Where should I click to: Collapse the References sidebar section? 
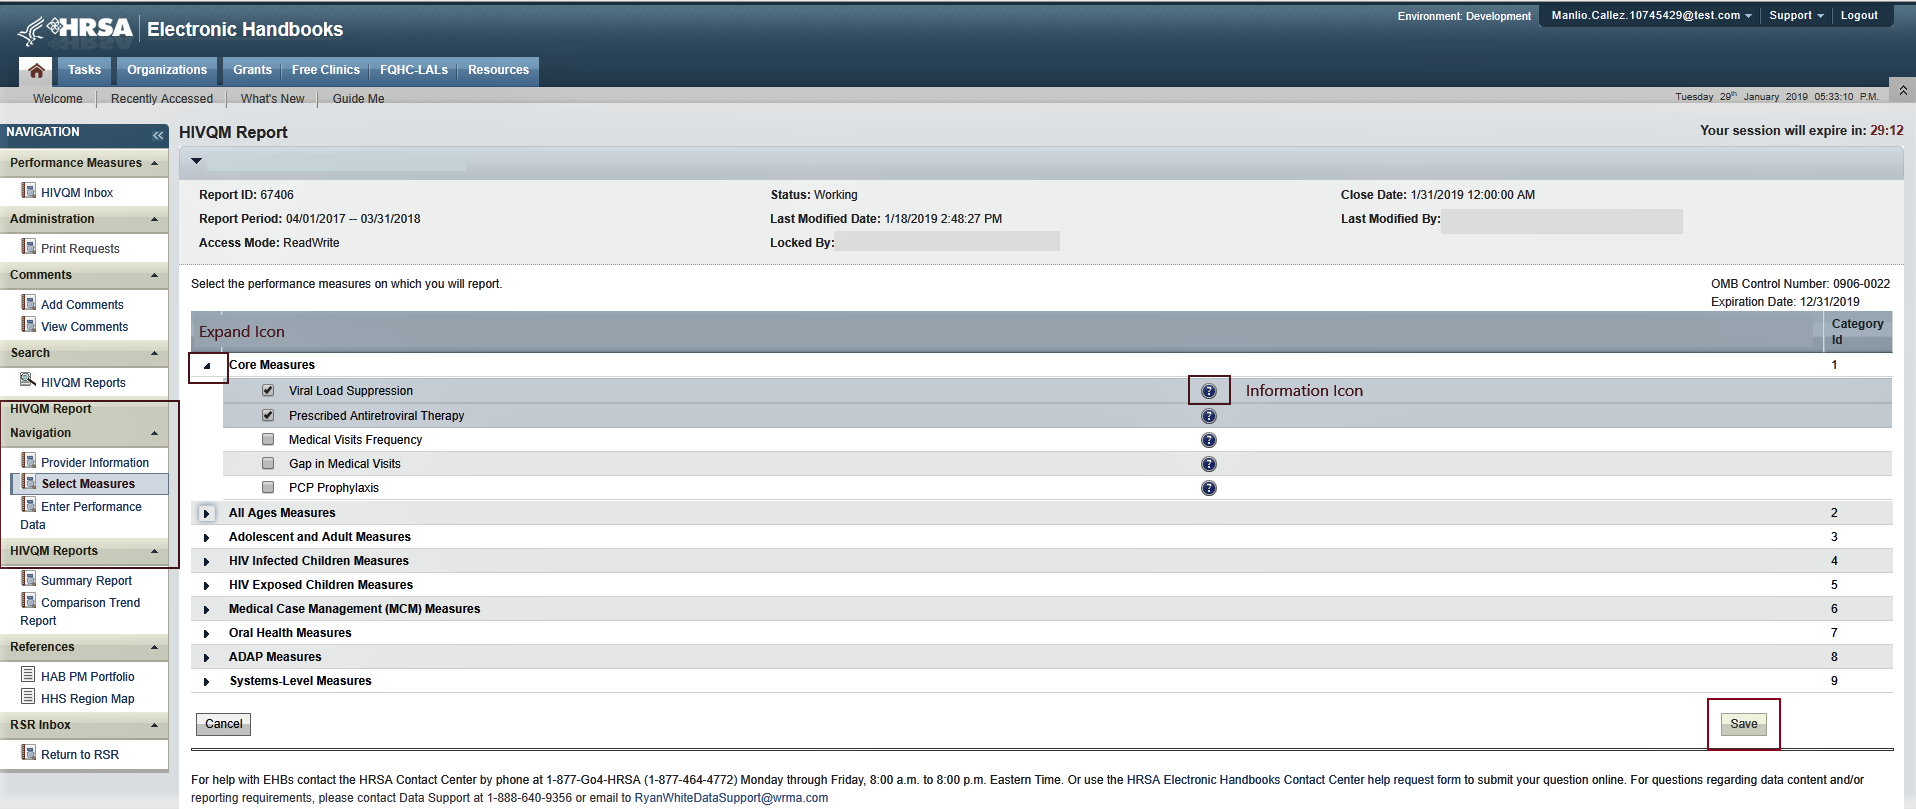[x=154, y=647]
